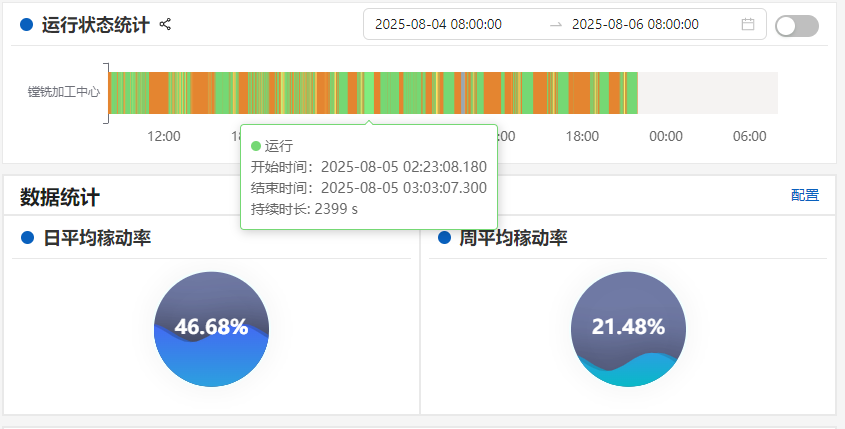Click the tooltip duration 2399 s
This screenshot has width=845, height=429.
click(336, 209)
